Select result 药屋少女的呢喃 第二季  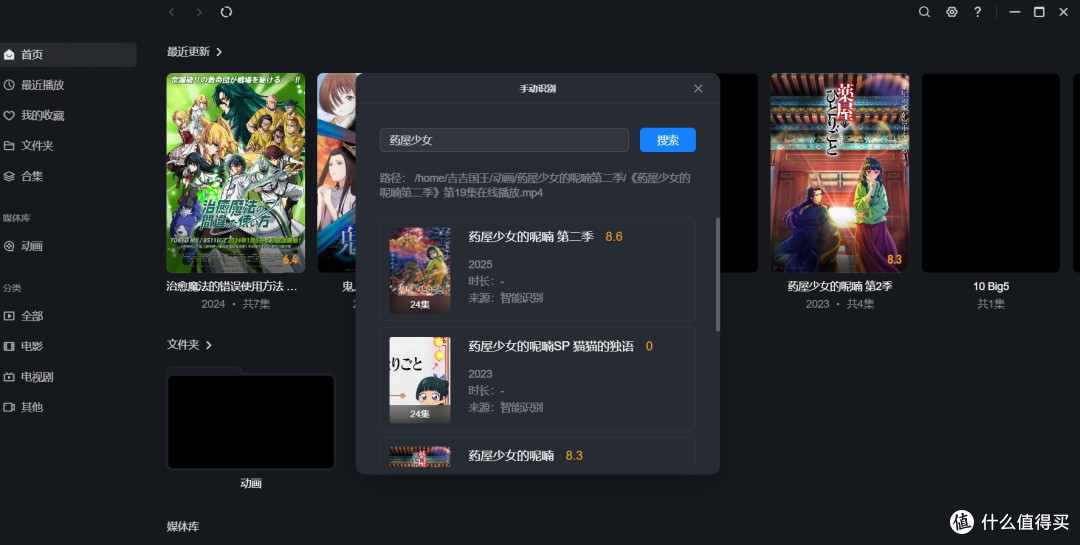[538, 269]
